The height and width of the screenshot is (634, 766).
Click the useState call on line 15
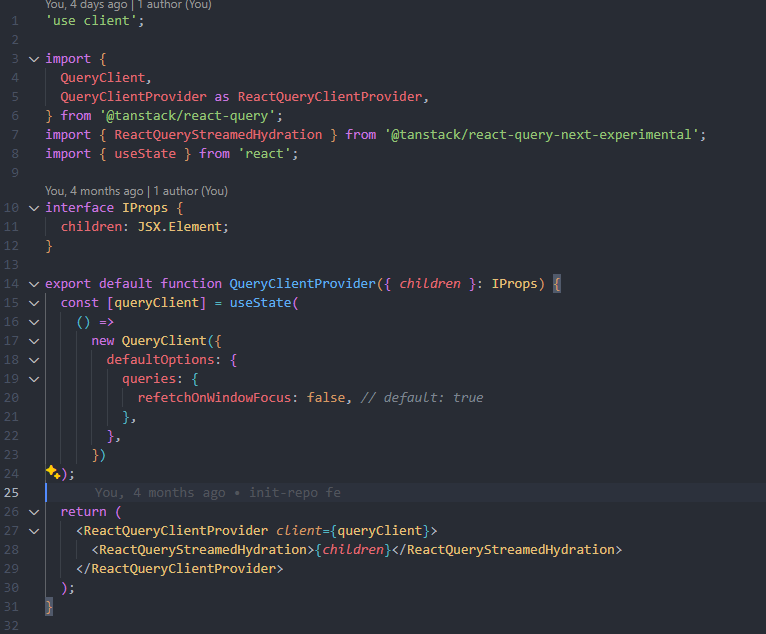[x=260, y=303]
